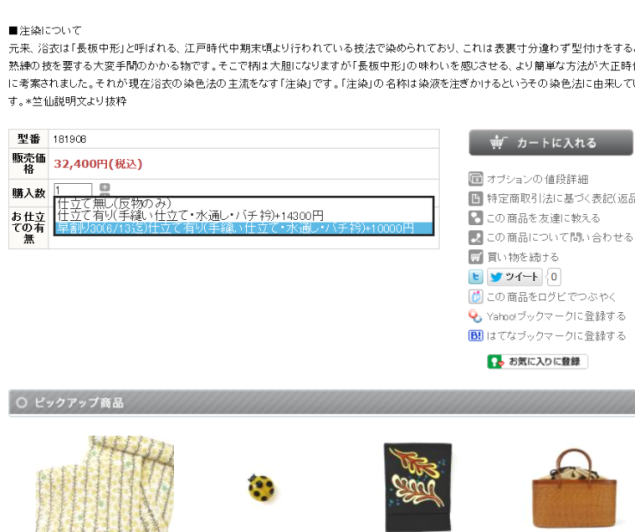Click the option price details icon
635x532 pixels.
[475, 179]
